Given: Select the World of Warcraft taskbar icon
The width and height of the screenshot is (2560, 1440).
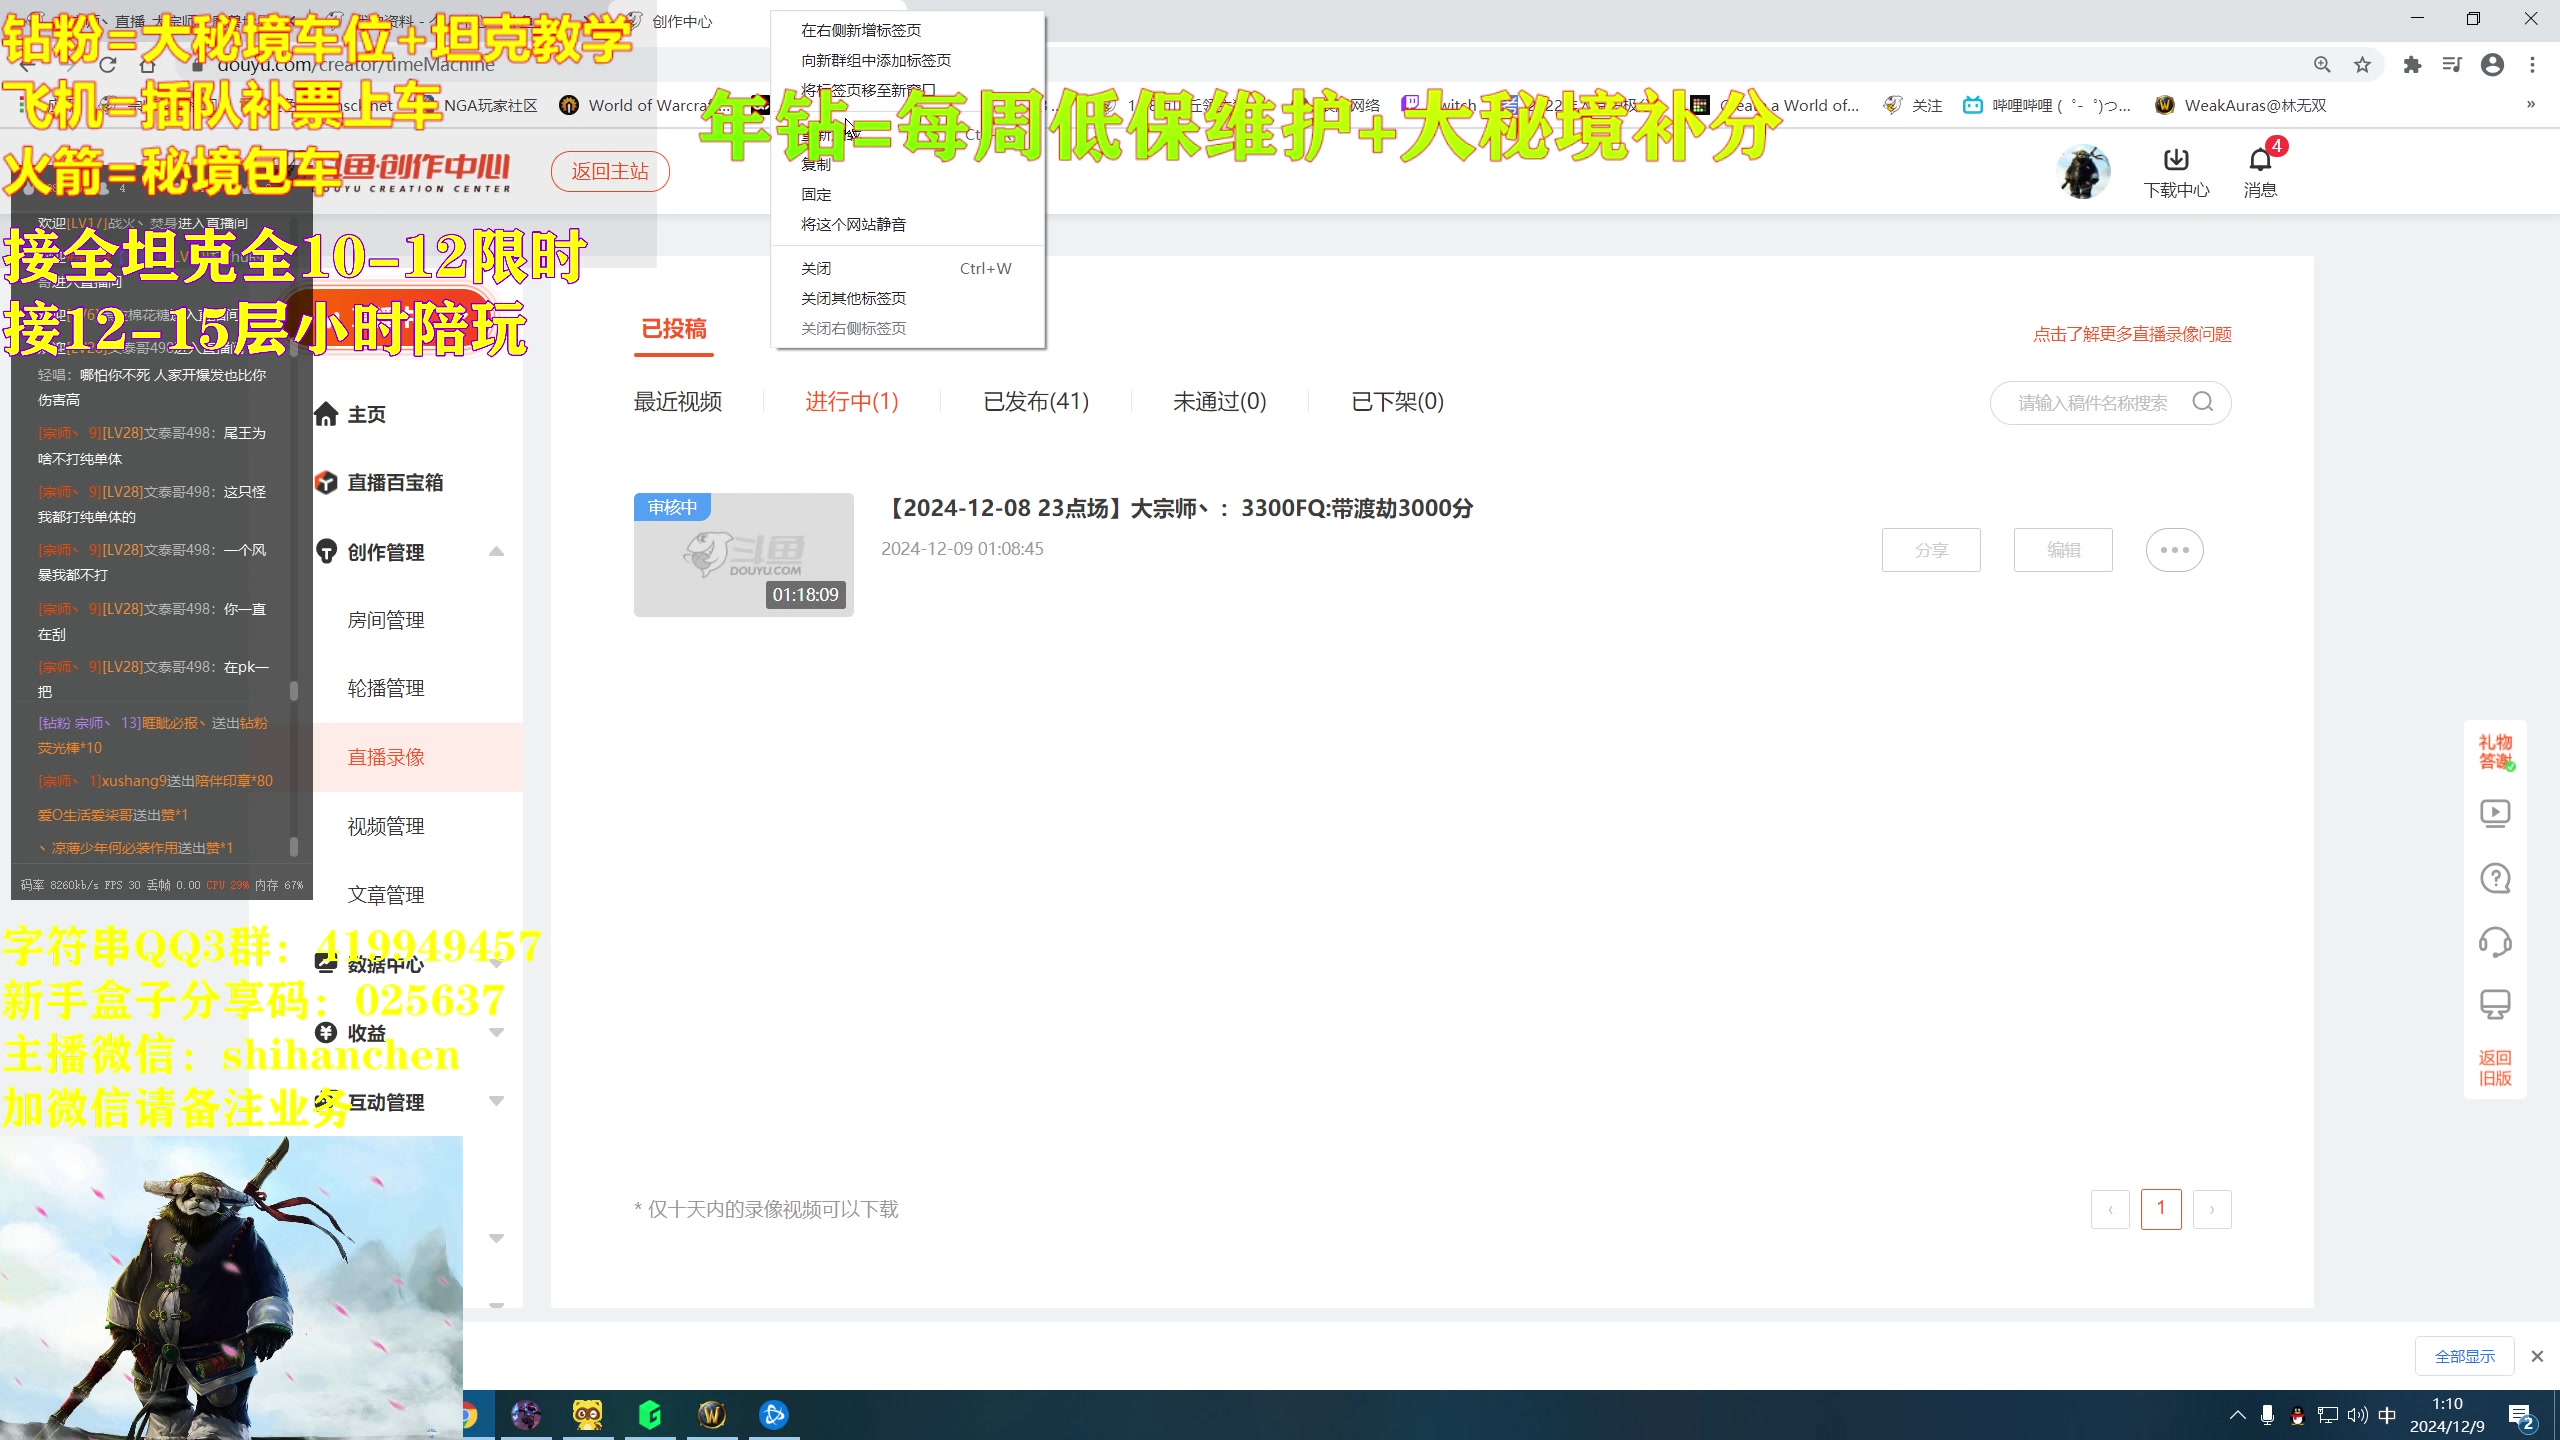Looking at the screenshot, I should (712, 1414).
